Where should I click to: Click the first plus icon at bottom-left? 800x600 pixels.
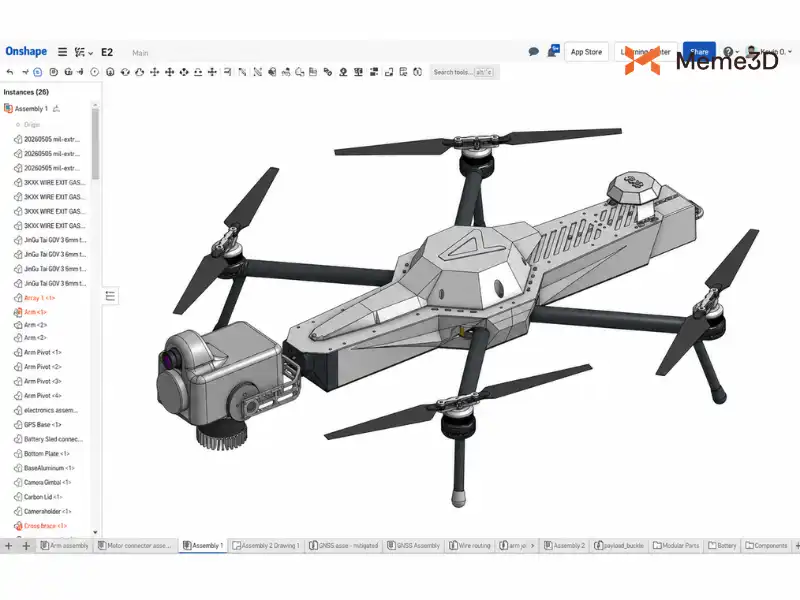[x=9, y=545]
